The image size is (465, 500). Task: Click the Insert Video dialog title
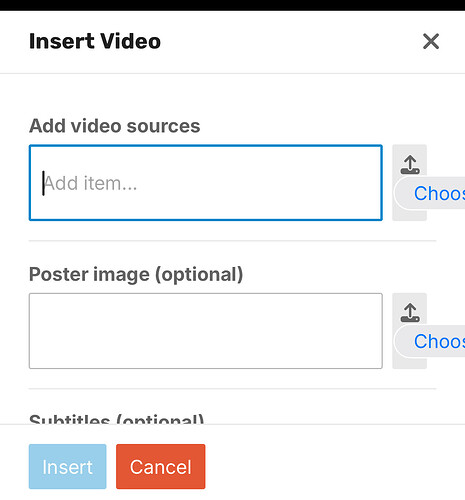(95, 41)
